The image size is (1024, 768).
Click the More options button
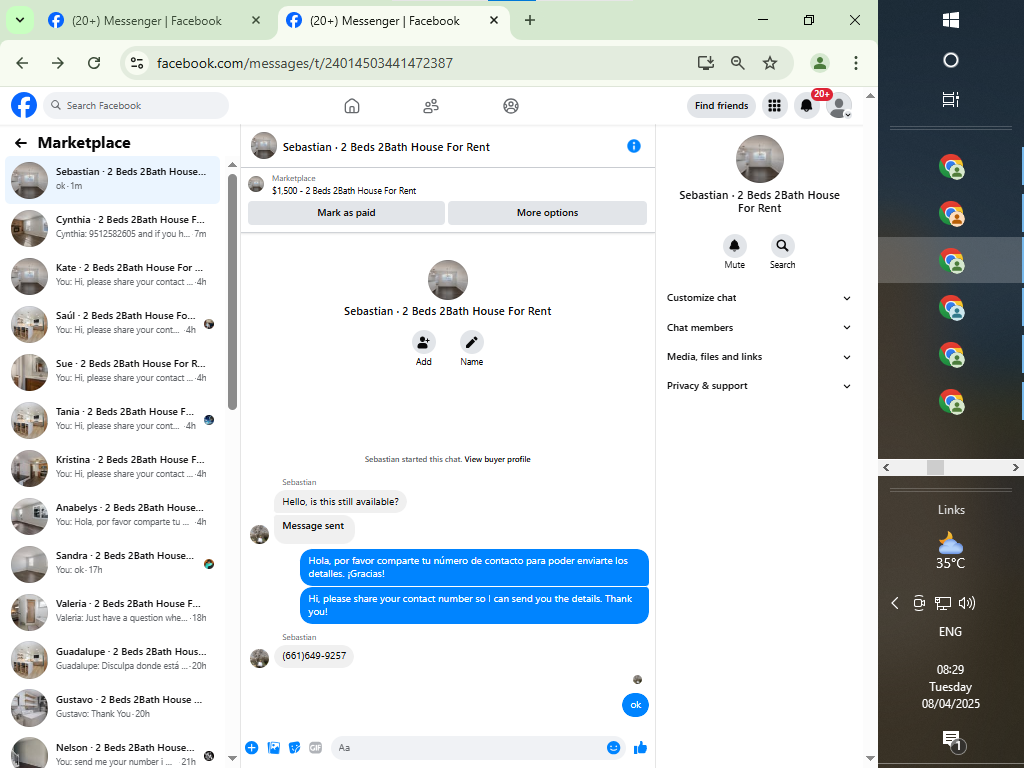pyautogui.click(x=547, y=213)
